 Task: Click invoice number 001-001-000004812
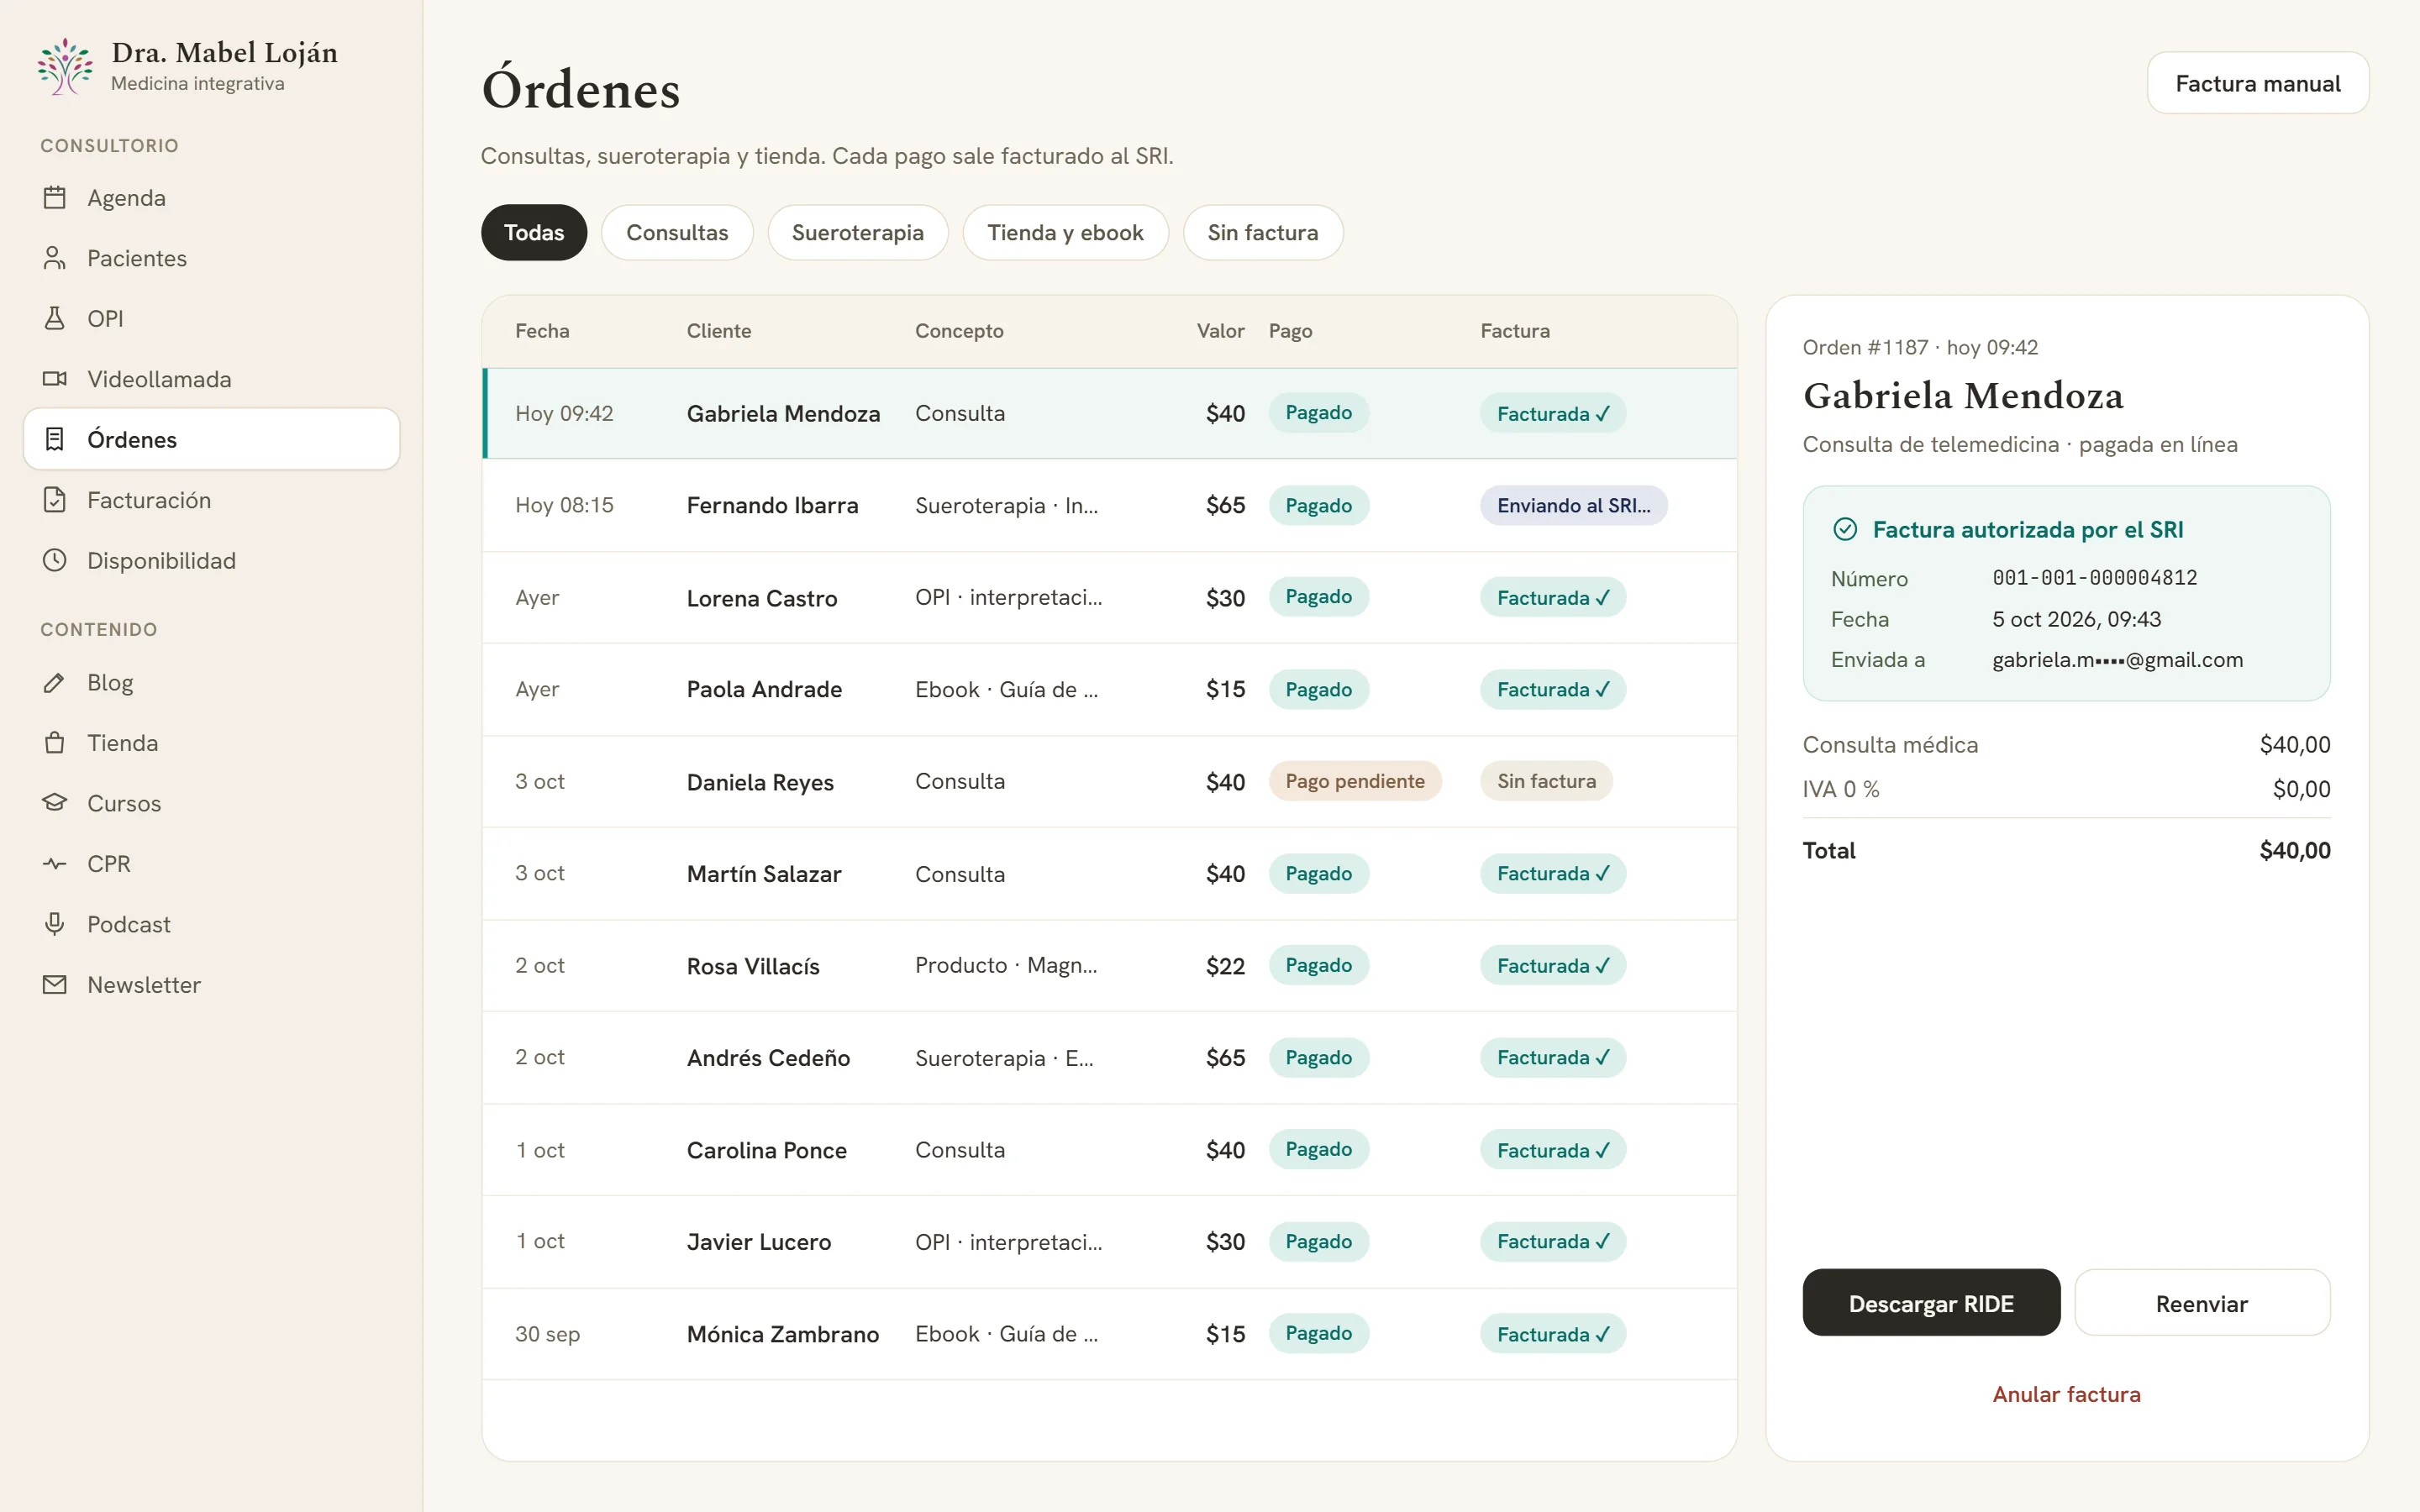click(2094, 578)
